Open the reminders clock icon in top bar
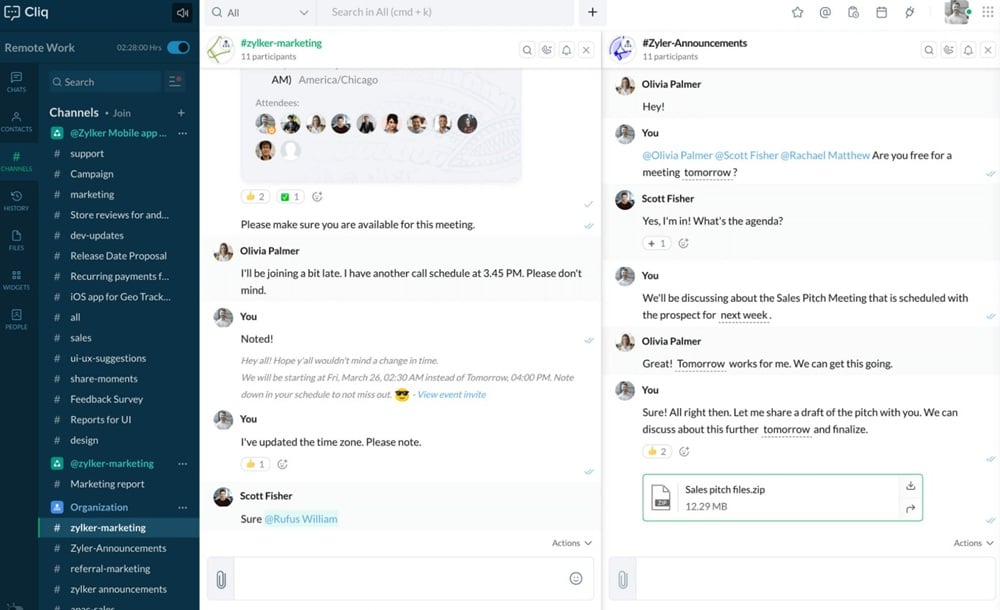1000x610 pixels. tap(853, 12)
